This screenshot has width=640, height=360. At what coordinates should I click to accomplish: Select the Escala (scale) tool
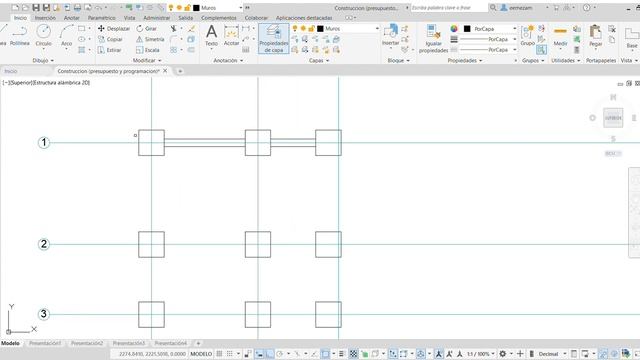point(148,50)
